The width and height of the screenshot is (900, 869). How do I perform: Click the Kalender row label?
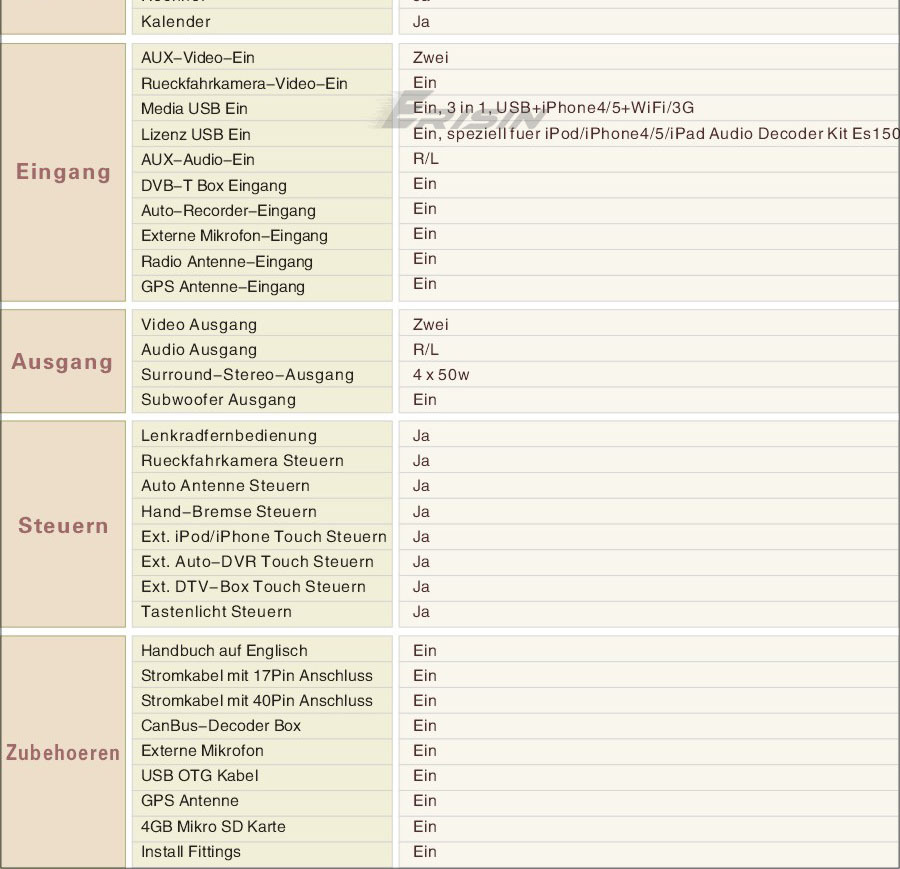[x=176, y=22]
